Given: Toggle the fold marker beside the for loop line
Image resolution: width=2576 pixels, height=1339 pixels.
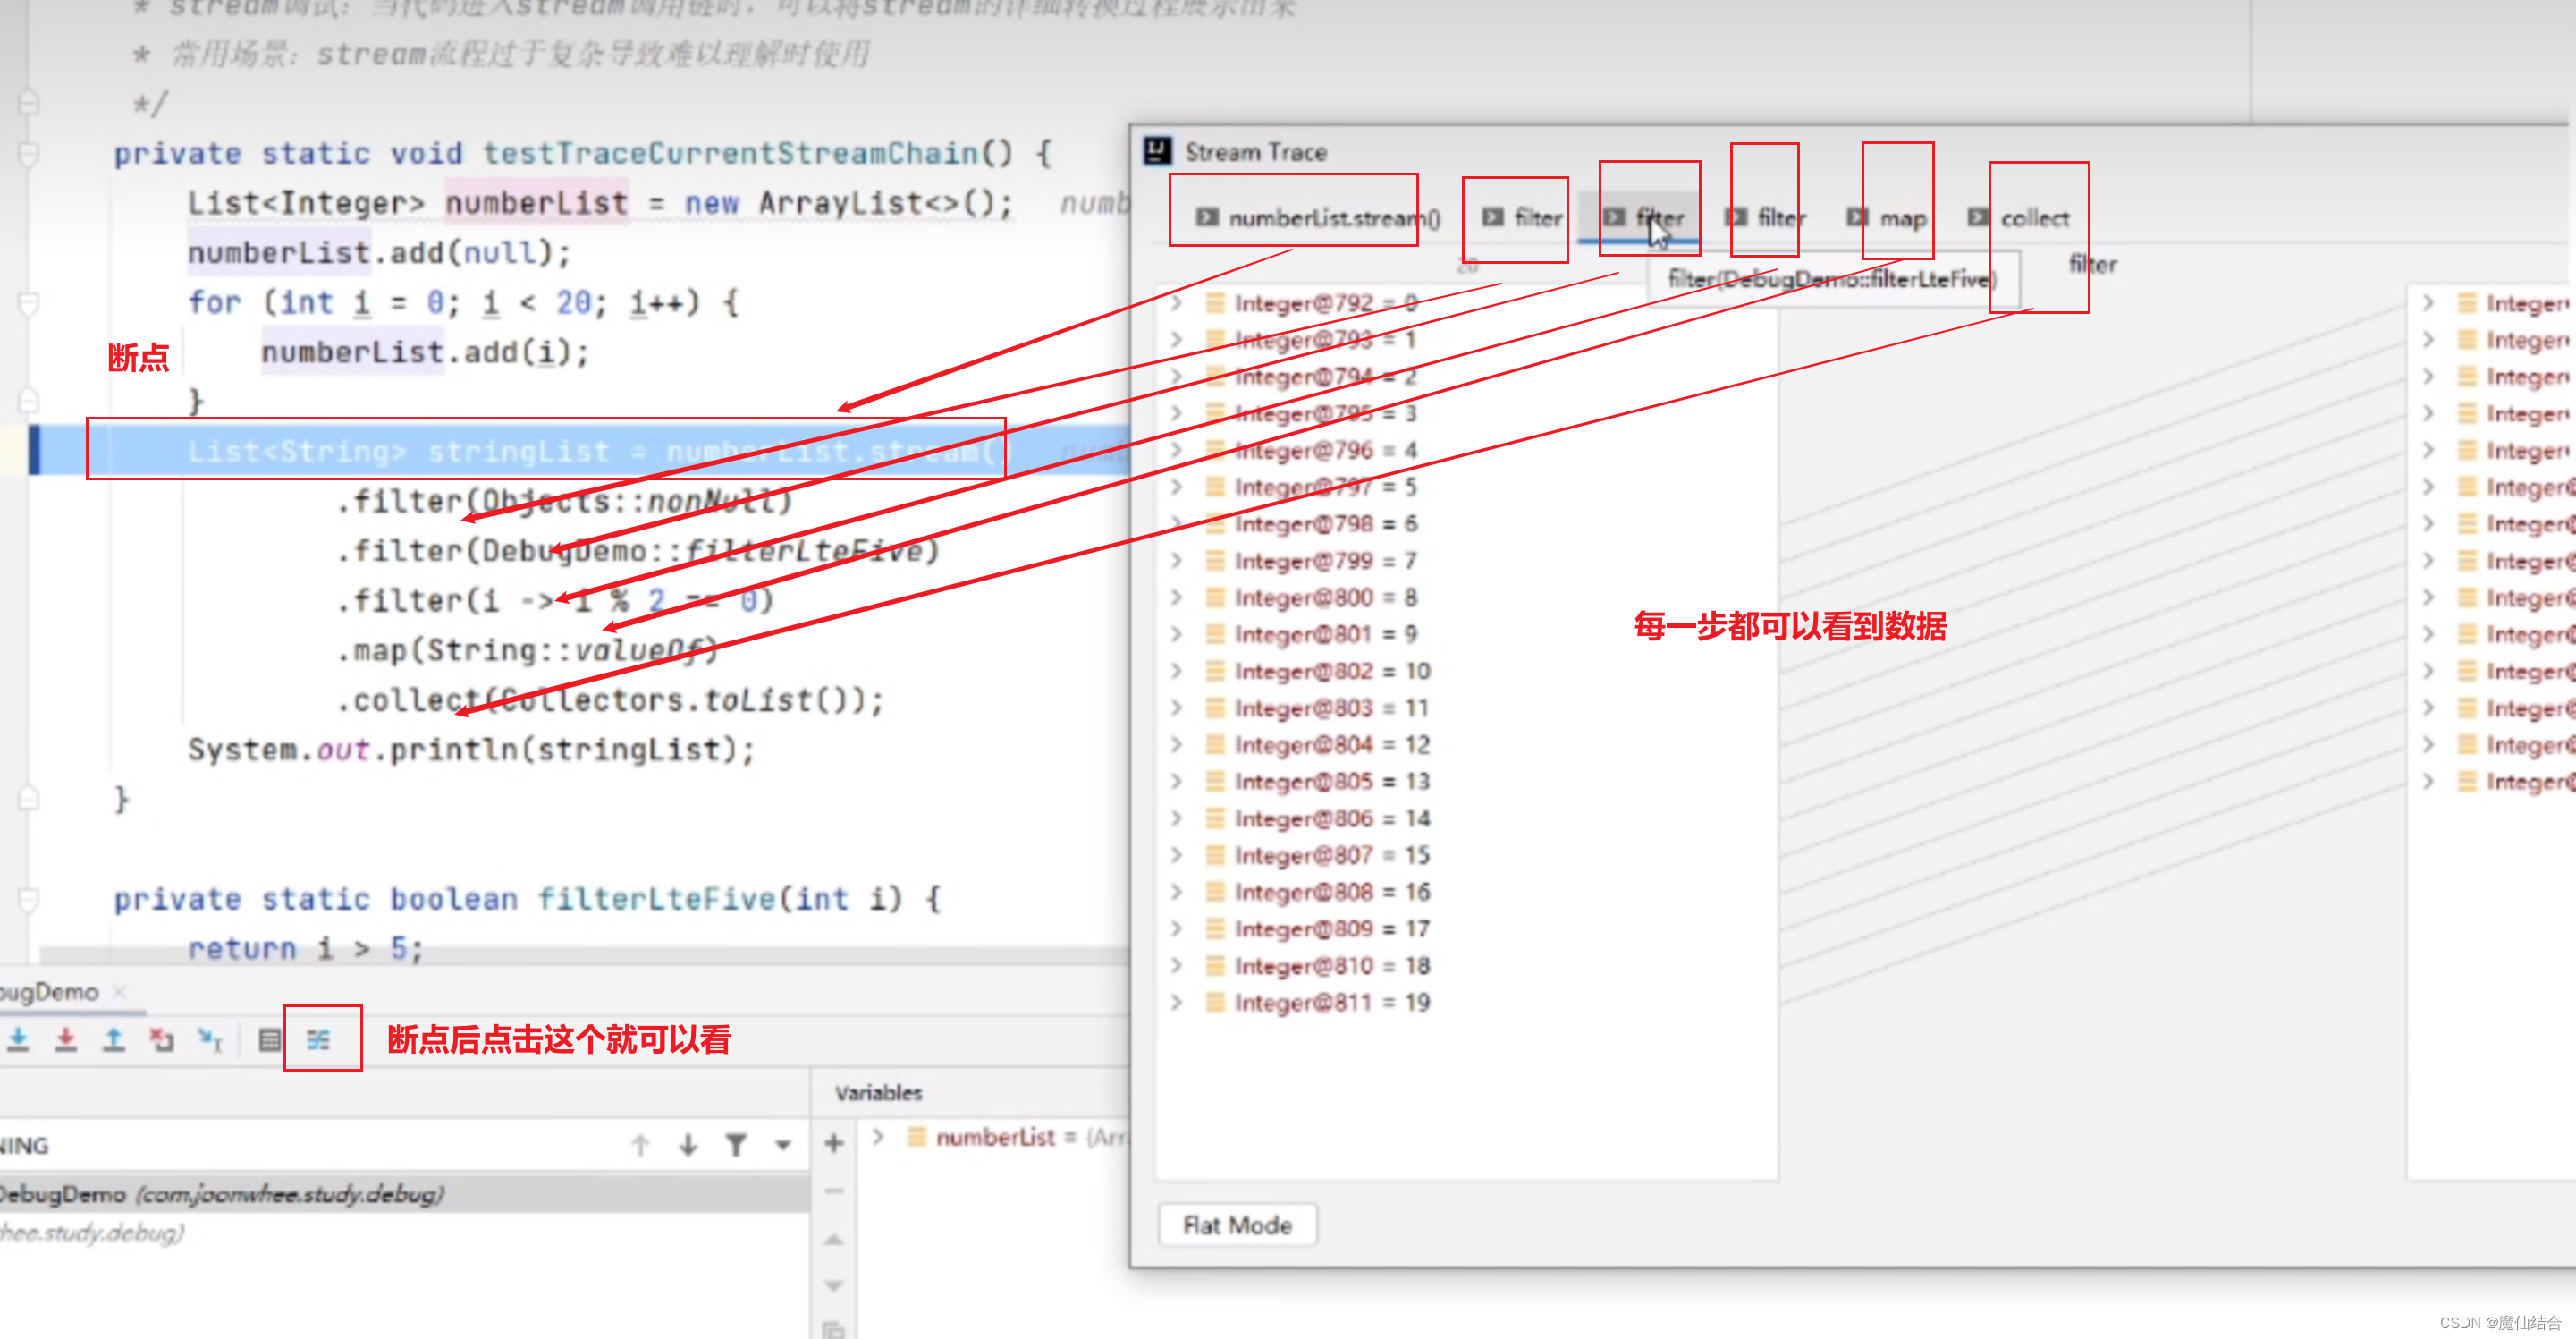Looking at the screenshot, I should pyautogui.click(x=29, y=303).
